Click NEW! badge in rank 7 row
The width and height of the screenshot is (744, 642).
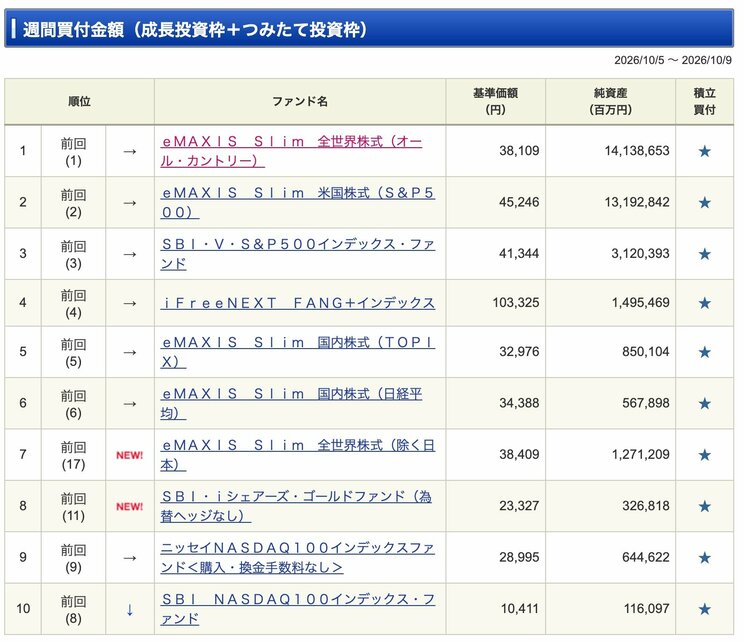pos(130,455)
